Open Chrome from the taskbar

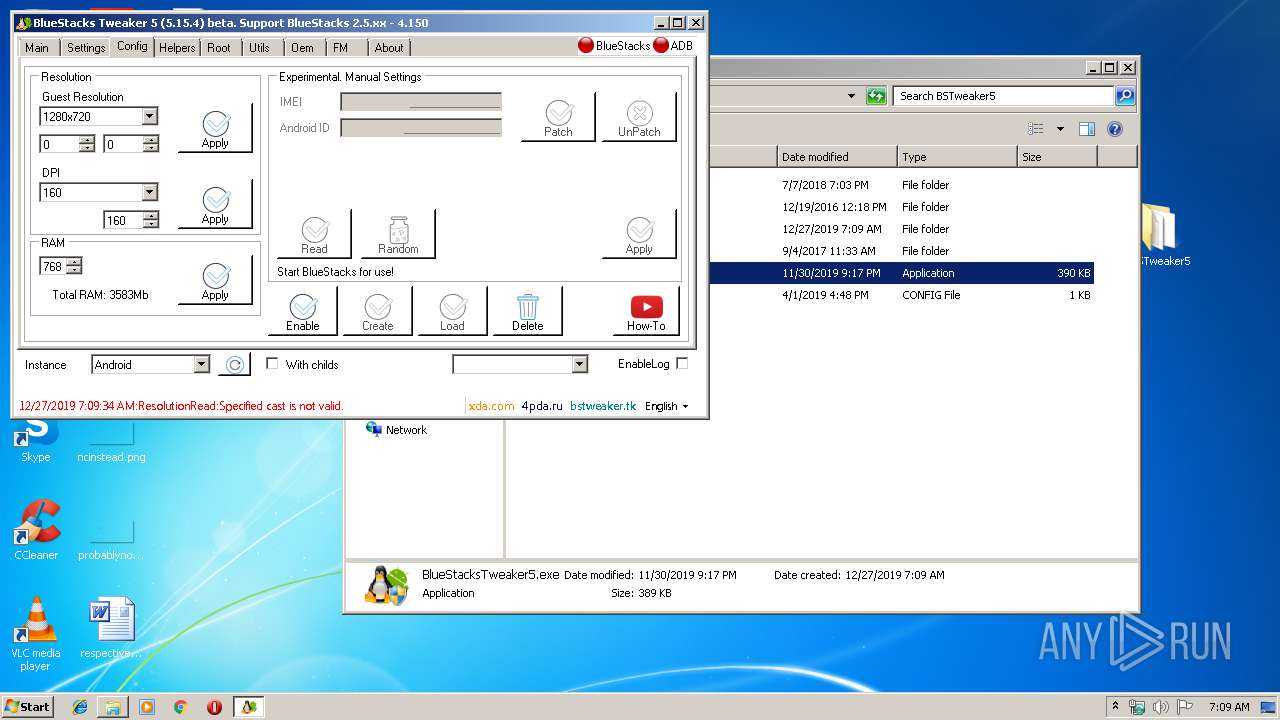pyautogui.click(x=180, y=707)
